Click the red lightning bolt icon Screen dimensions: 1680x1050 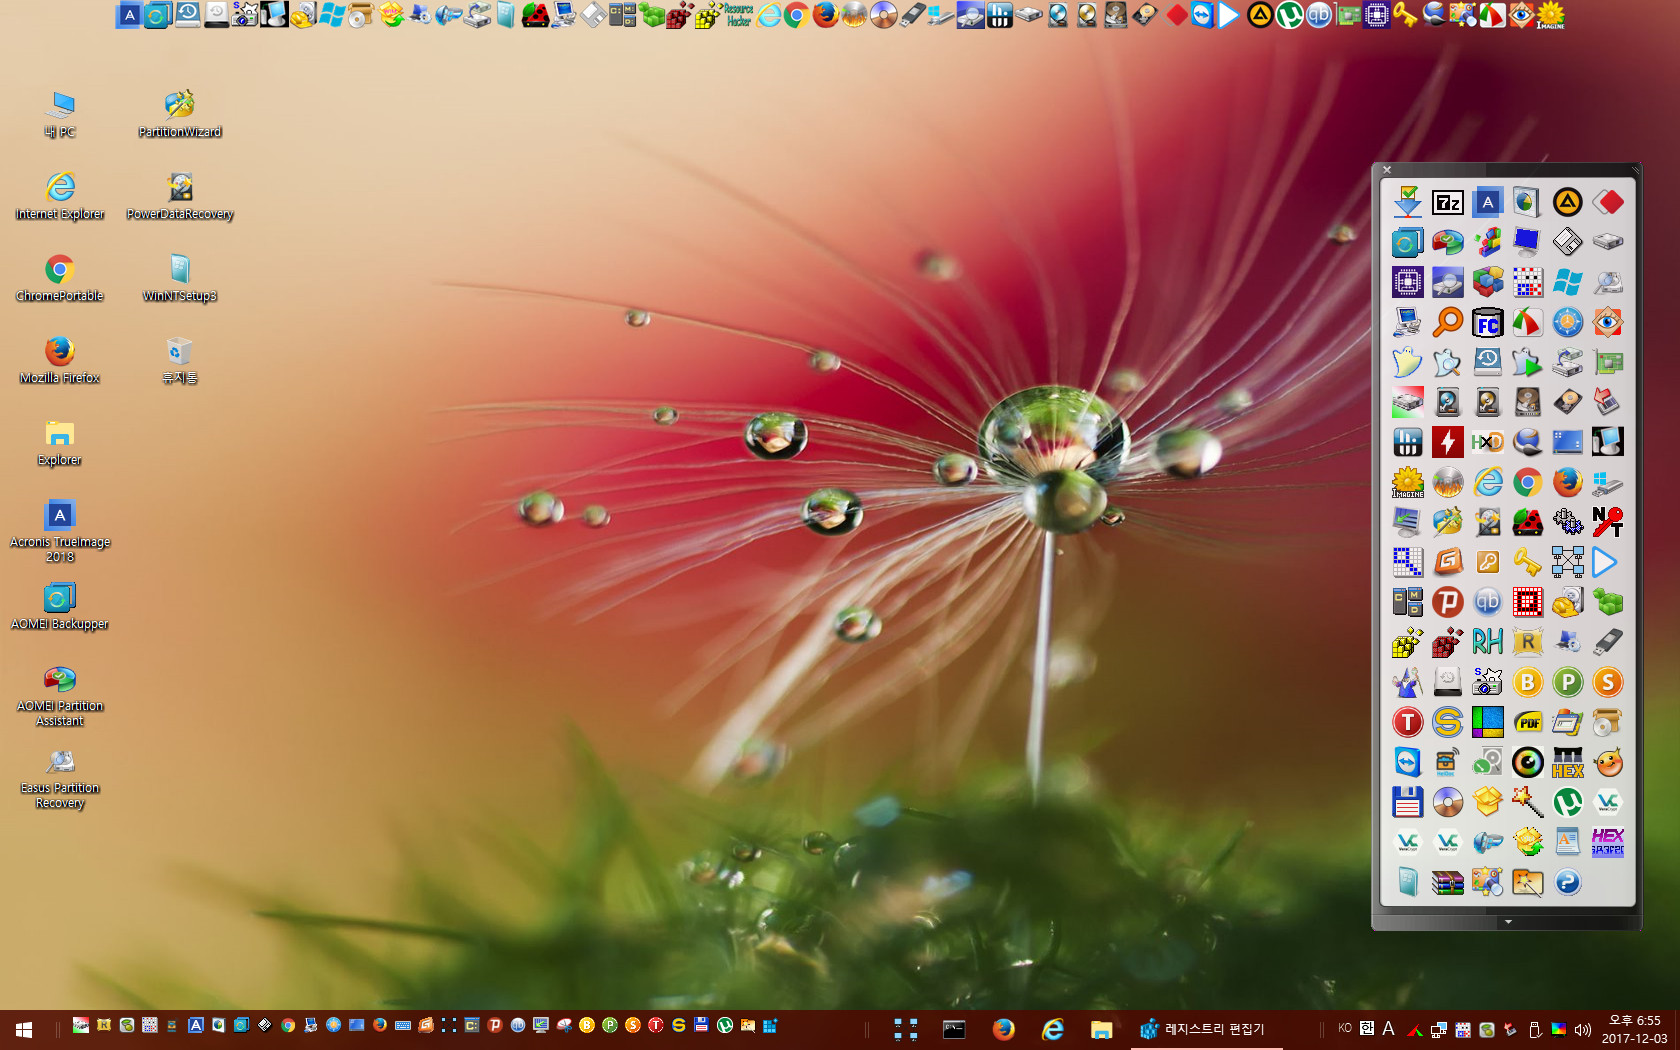1447,443
